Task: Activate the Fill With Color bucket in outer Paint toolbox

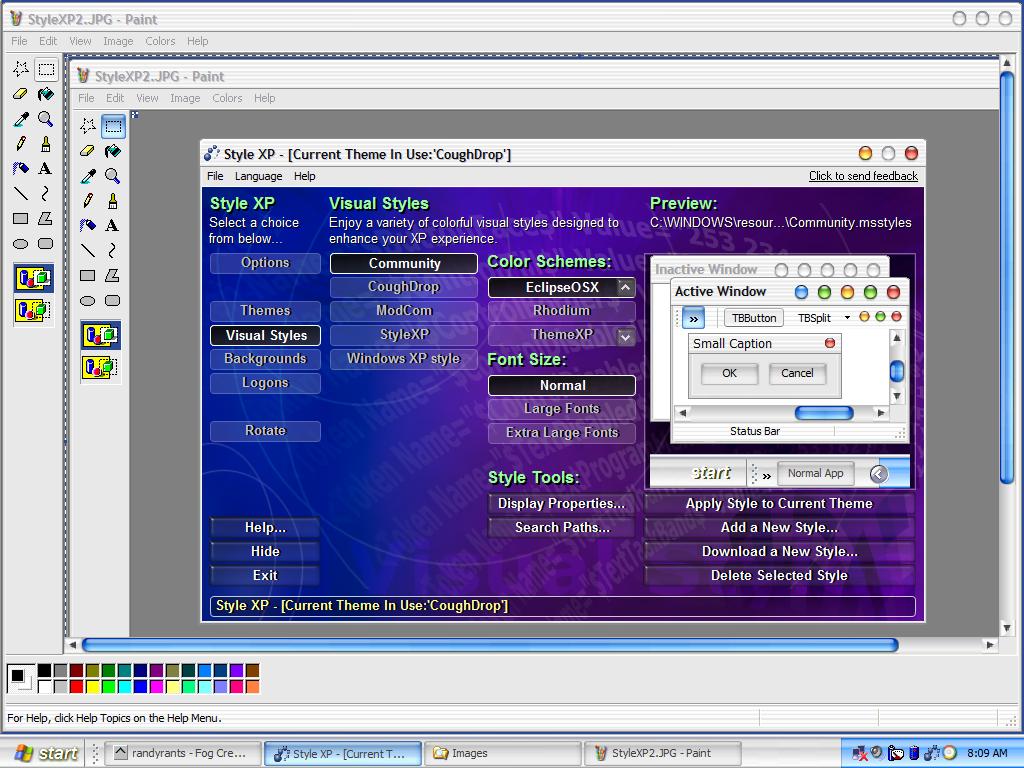Action: coord(46,94)
